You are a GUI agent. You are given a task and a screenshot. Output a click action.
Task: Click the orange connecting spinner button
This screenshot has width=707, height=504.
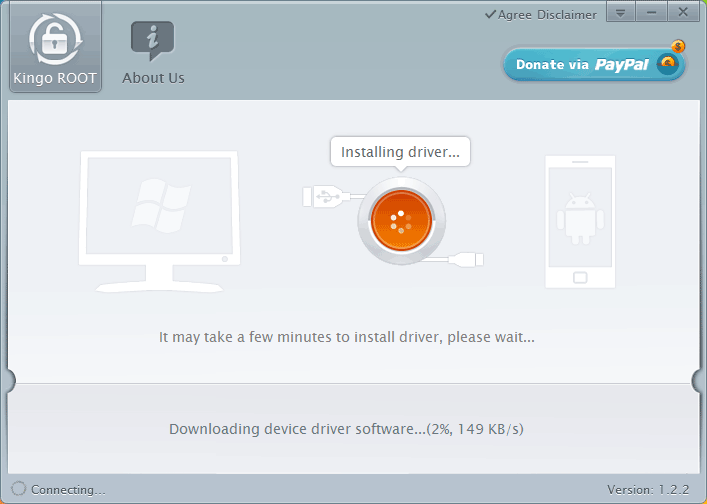[401, 220]
